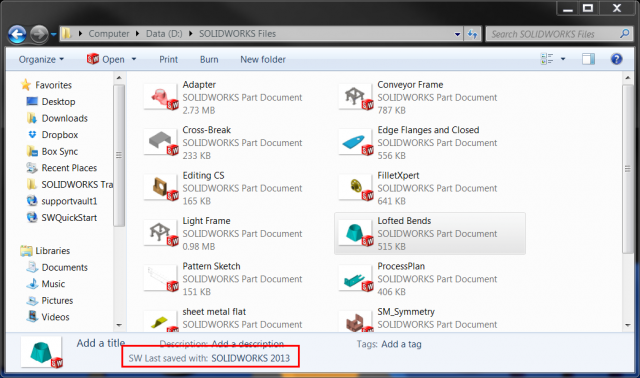Expand the address bar history dropdown
640x378 pixels.
tap(457, 34)
